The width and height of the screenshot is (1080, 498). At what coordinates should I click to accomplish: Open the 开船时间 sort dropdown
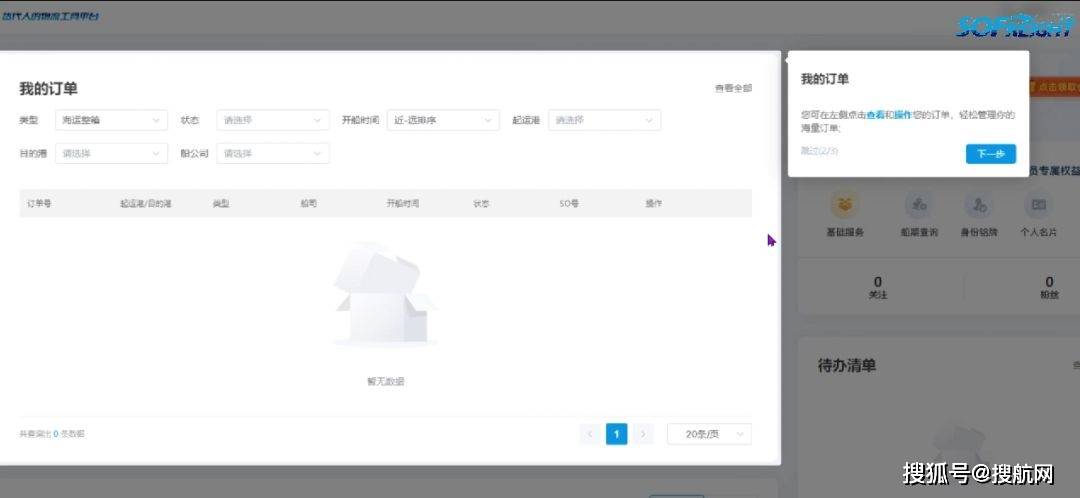tap(443, 120)
